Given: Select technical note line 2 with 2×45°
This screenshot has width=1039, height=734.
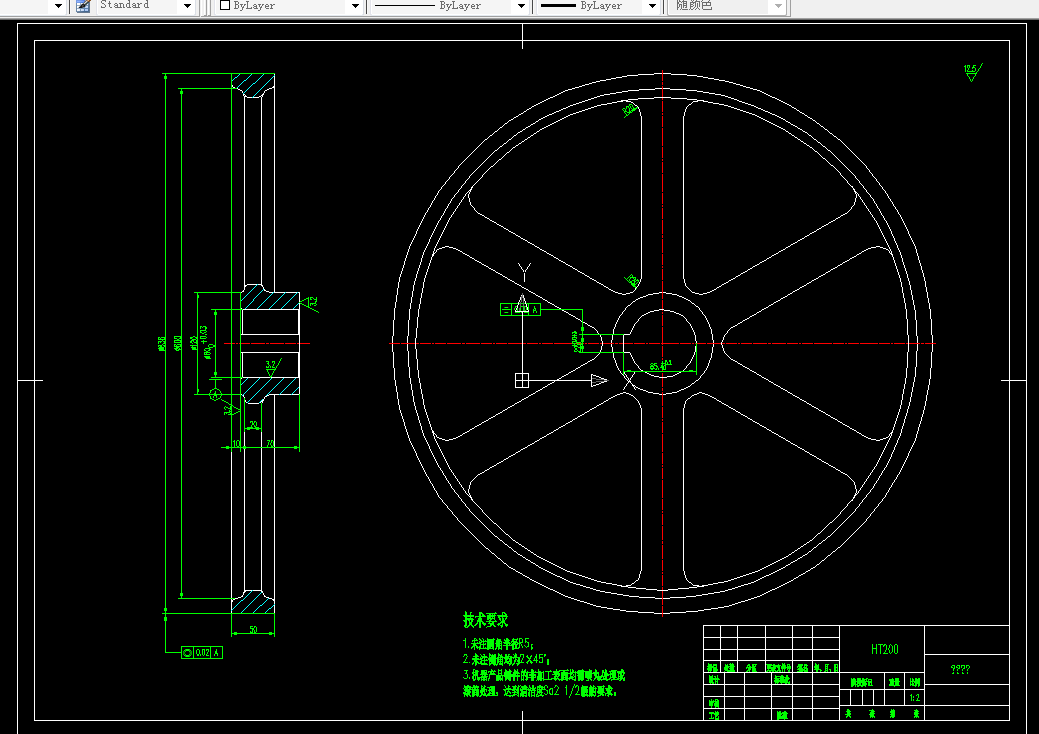Looking at the screenshot, I should (506, 659).
